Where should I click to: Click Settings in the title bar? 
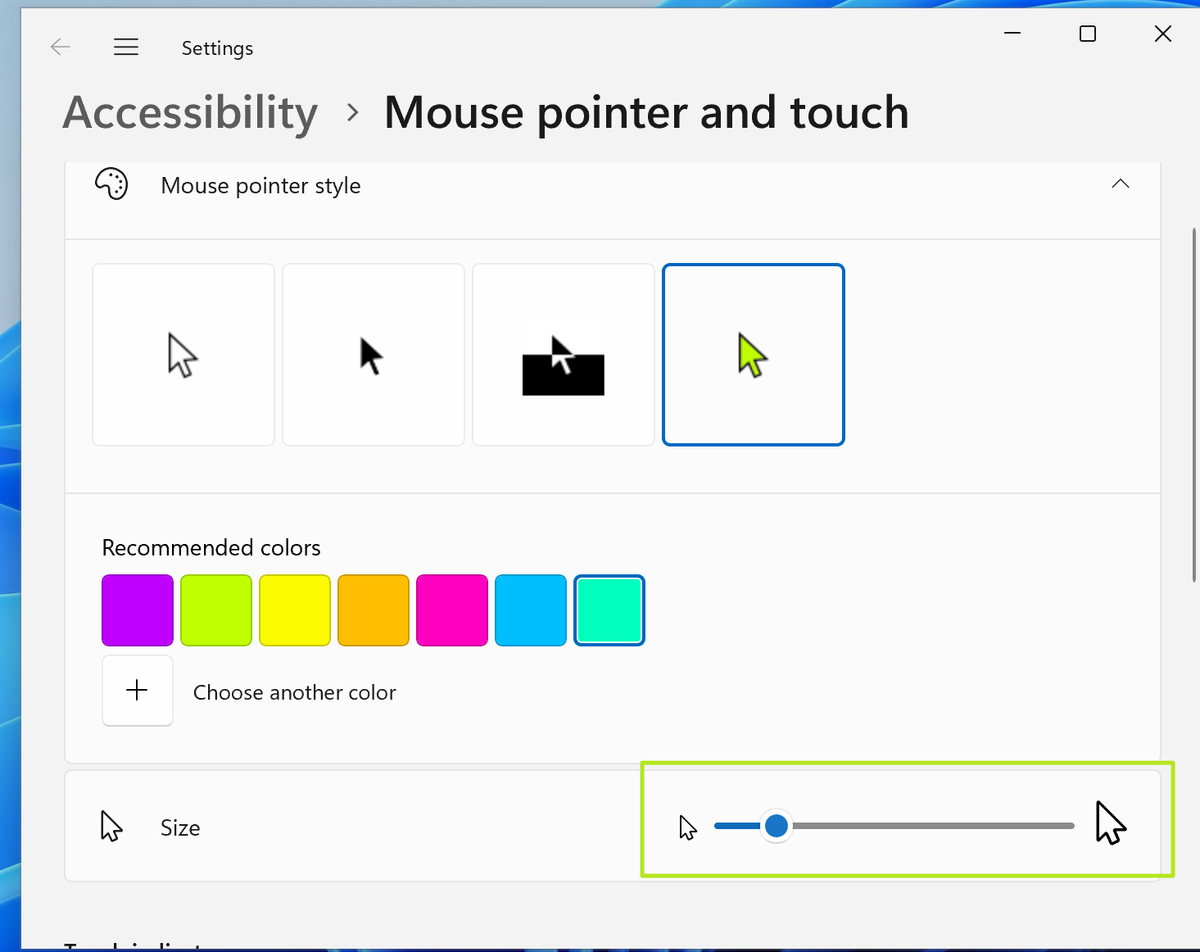[x=217, y=47]
